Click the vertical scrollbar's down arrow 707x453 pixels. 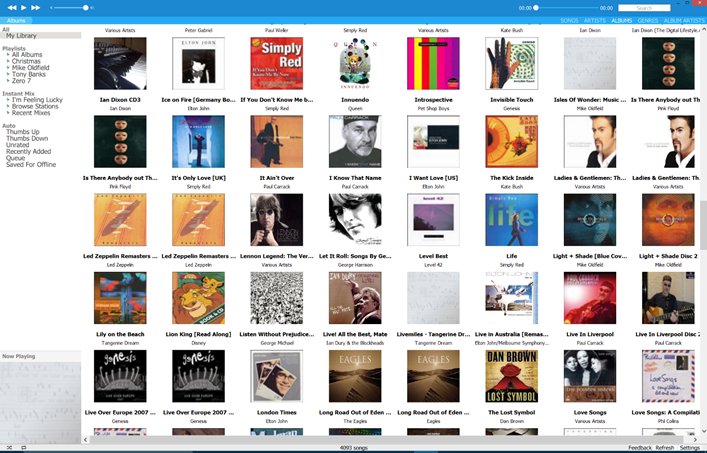tap(703, 432)
